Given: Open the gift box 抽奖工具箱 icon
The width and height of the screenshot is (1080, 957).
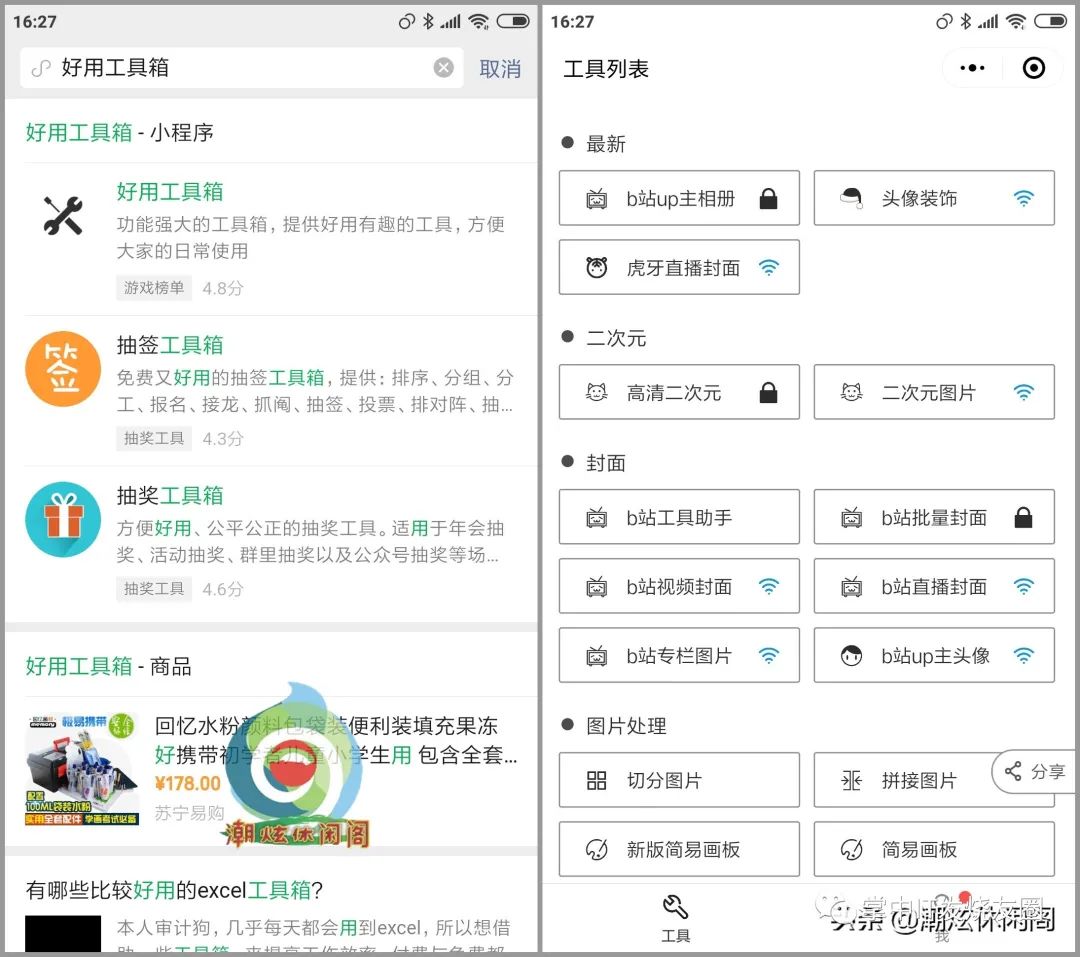Looking at the screenshot, I should pyautogui.click(x=63, y=519).
